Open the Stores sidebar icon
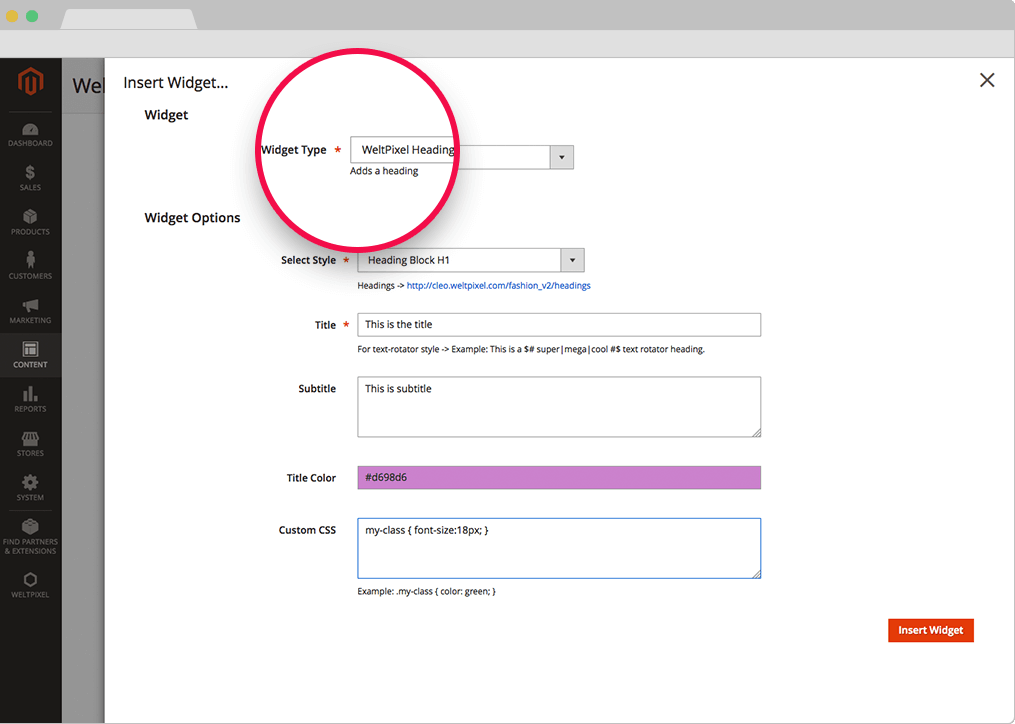This screenshot has height=724, width=1015. coord(30,444)
